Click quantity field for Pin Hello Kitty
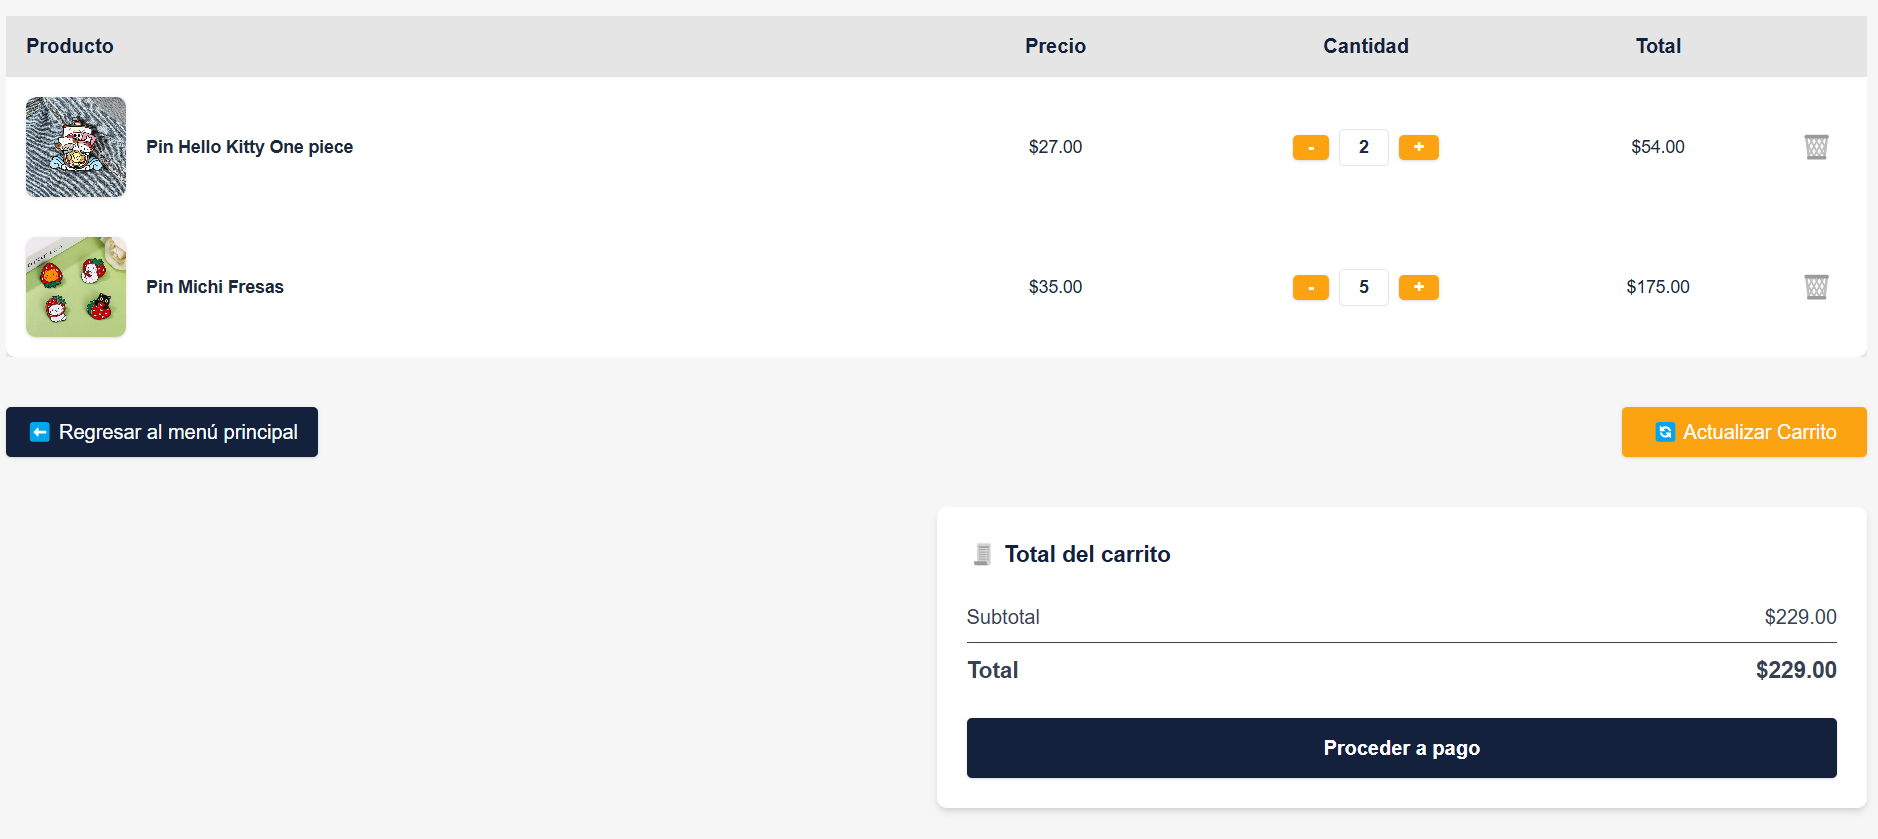Image resolution: width=1878 pixels, height=839 pixels. (1364, 147)
